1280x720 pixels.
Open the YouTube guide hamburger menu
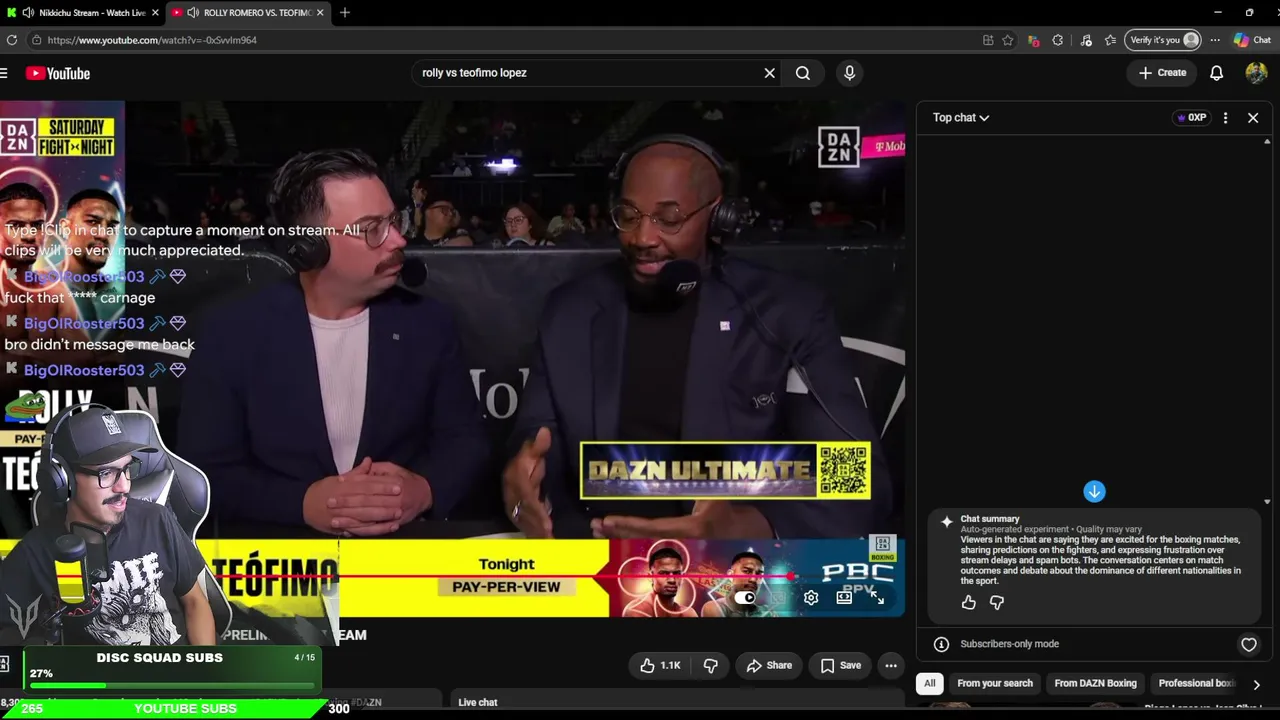[4, 73]
